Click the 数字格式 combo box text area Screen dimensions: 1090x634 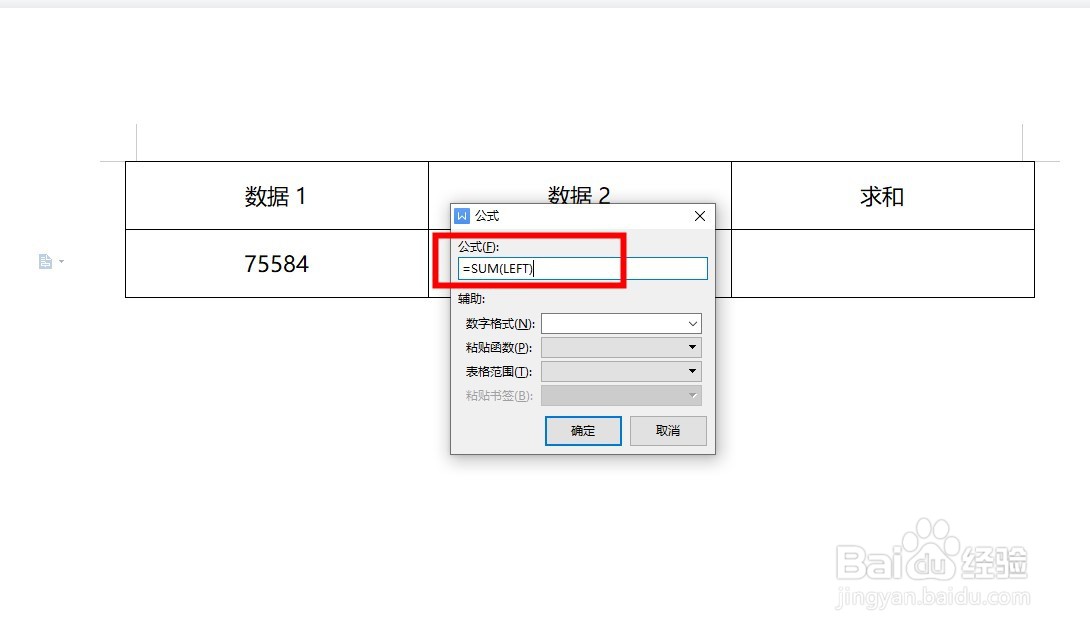click(x=613, y=323)
